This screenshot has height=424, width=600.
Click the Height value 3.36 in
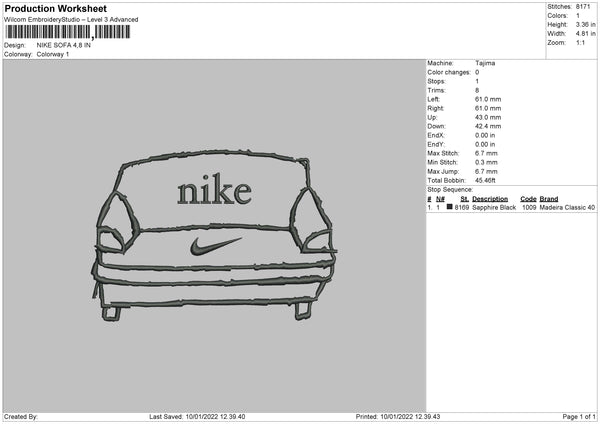point(585,24)
